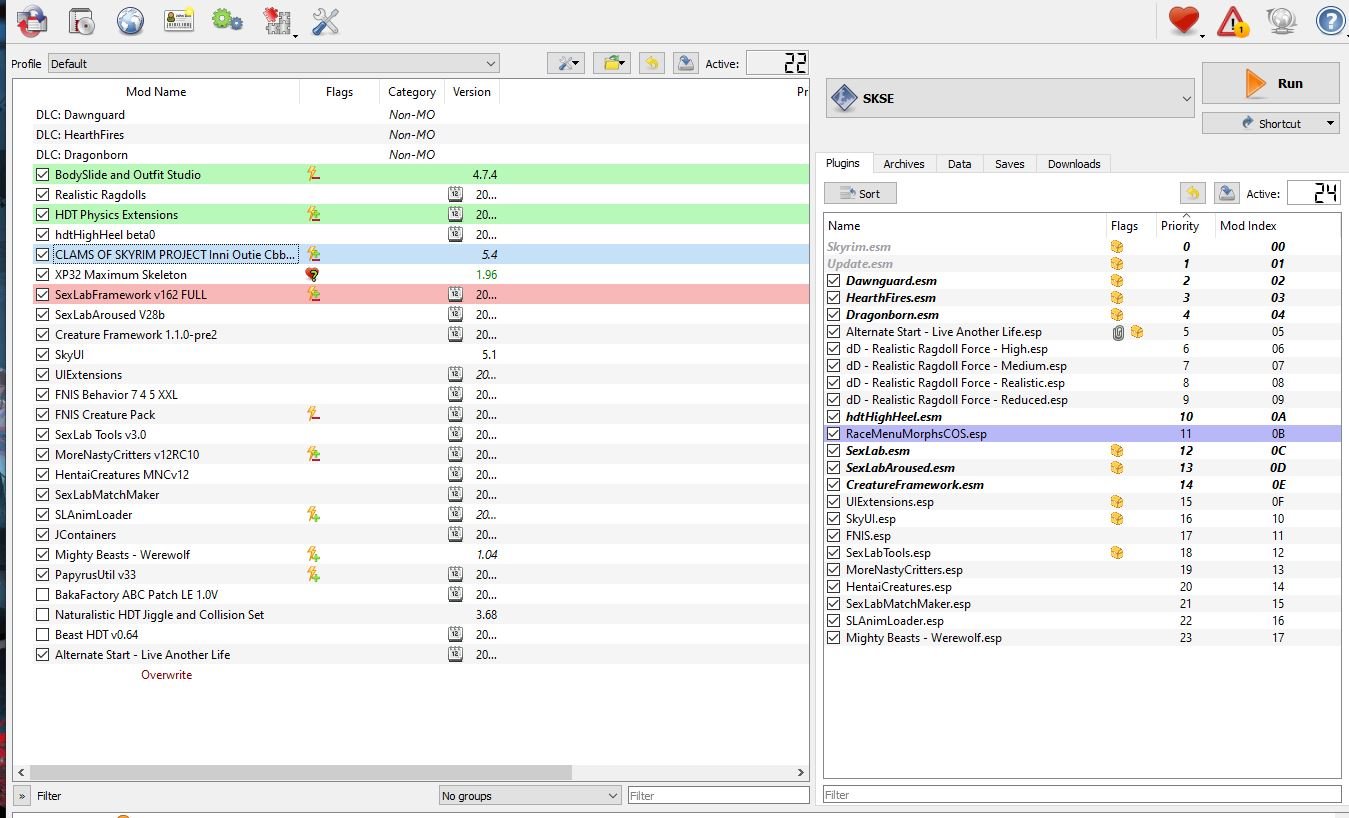Click the mod list Filter text field
The image size is (1349, 818).
718,796
